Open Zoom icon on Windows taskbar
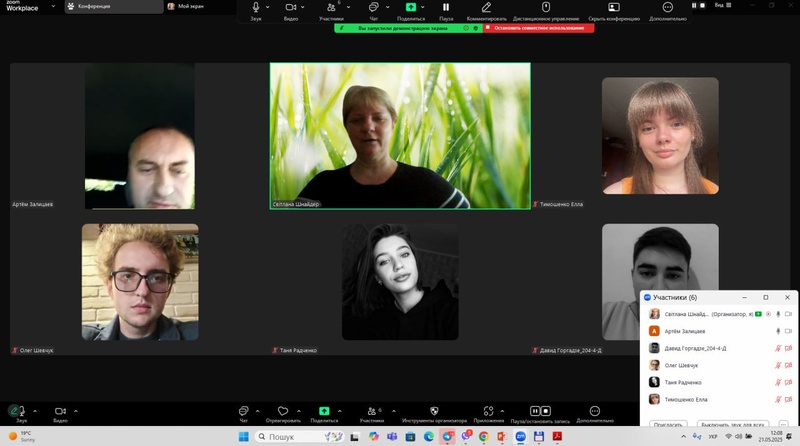Viewport: 800px width, 446px height. pos(520,436)
